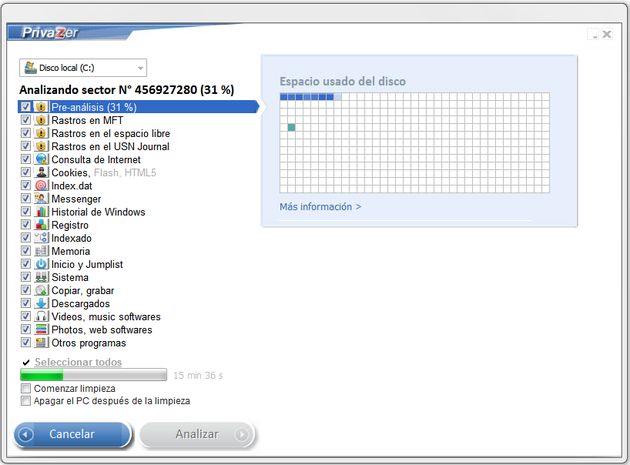Click the Registro cubes icon

pos(41,225)
